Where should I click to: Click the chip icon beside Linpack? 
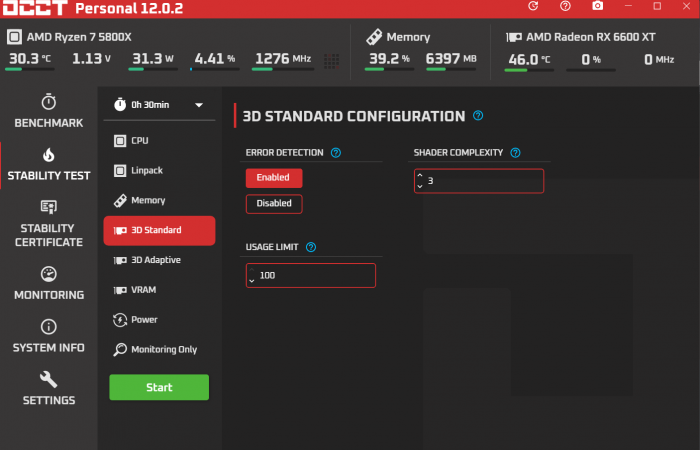click(120, 171)
